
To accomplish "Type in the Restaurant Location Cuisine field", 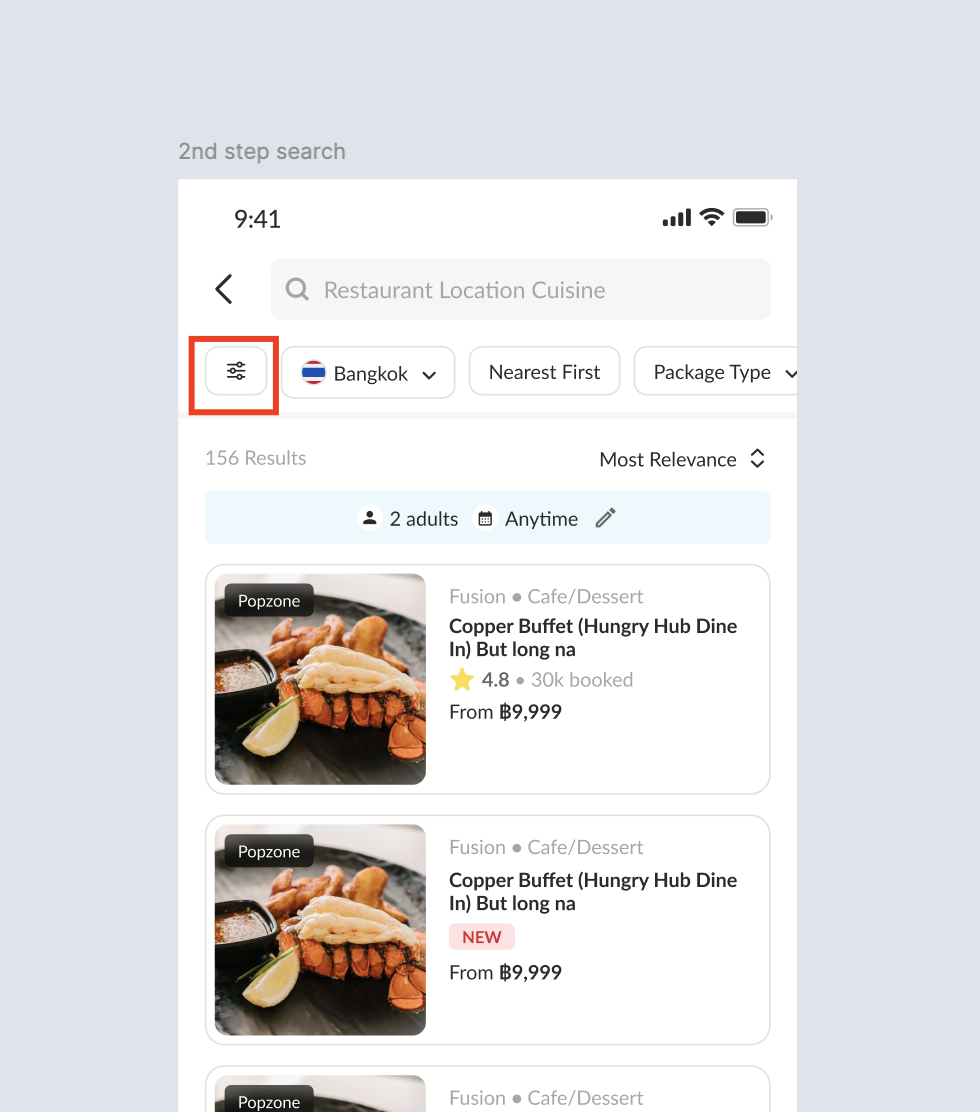I will [x=520, y=290].
